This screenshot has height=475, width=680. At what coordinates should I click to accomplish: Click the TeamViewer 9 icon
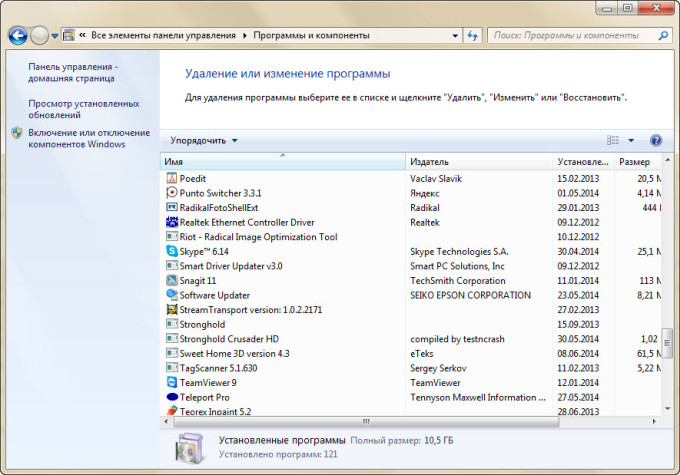pyautogui.click(x=172, y=382)
